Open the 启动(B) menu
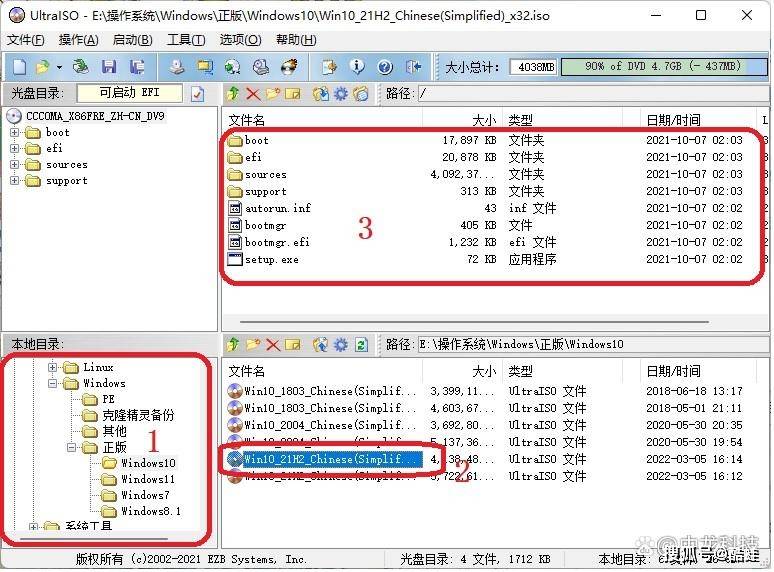The width and height of the screenshot is (774, 572). [132, 40]
